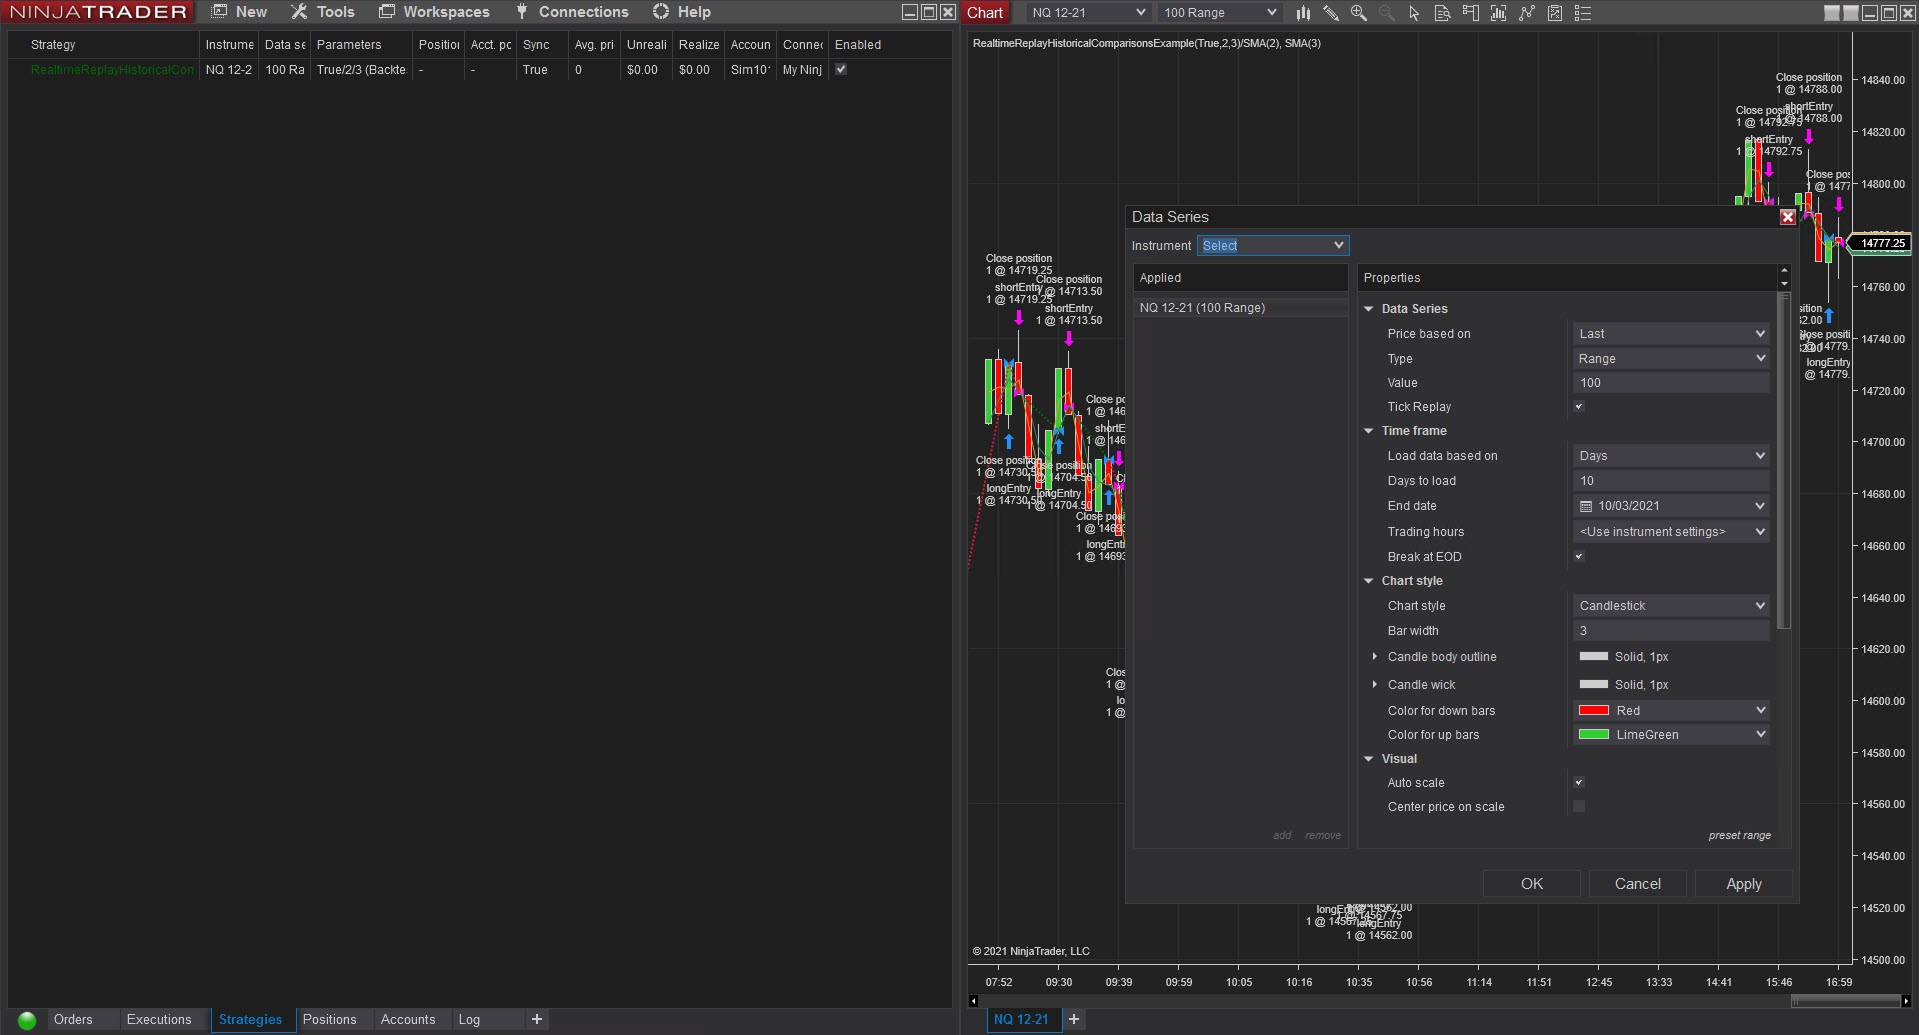The width and height of the screenshot is (1919, 1035).
Task: Open the Trading hours dropdown
Action: coord(1671,532)
